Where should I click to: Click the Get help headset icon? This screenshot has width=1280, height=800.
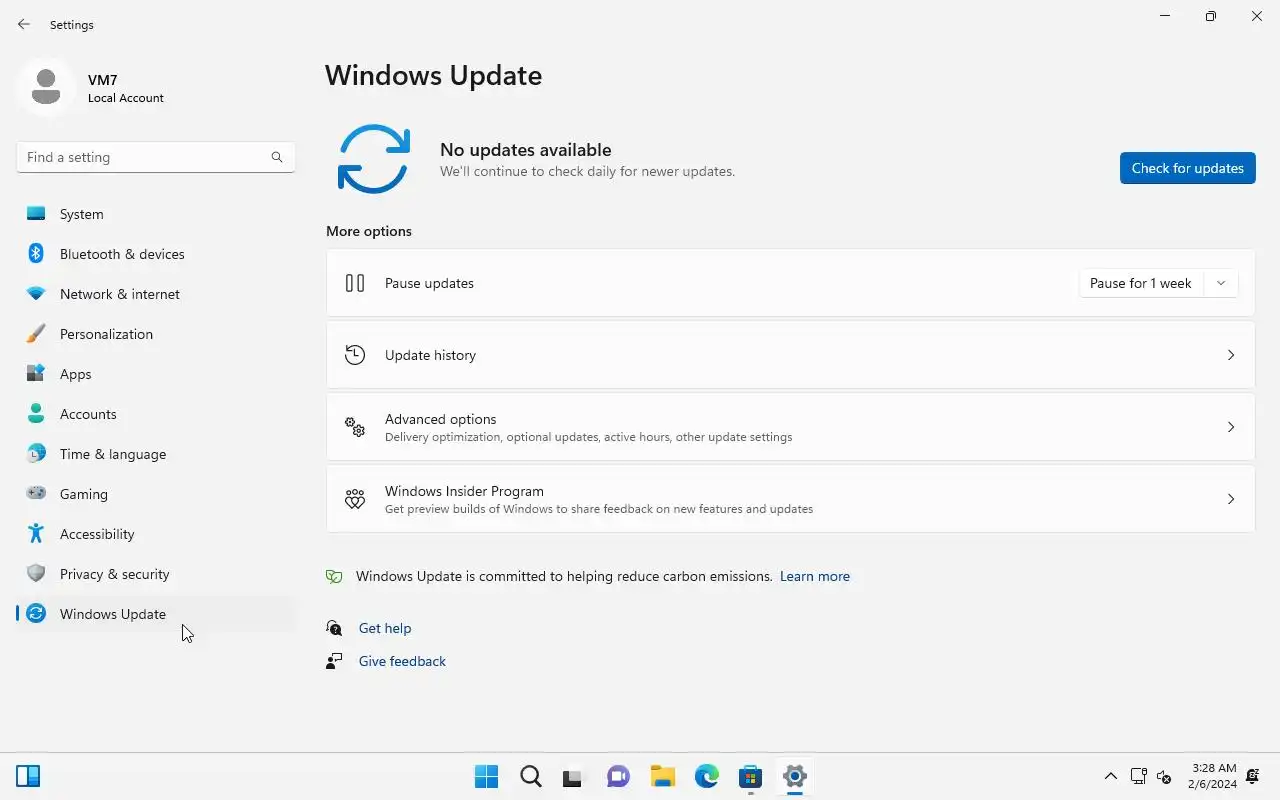click(334, 628)
